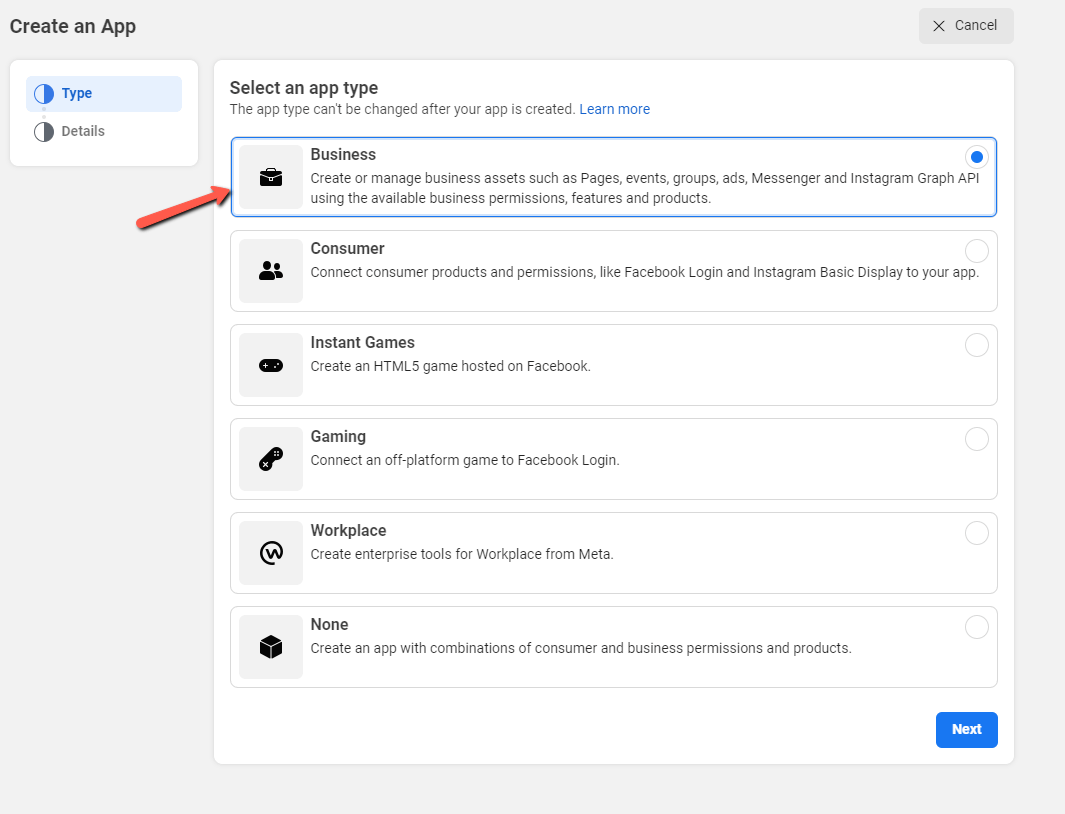Pick the Gaming radio button

pyautogui.click(x=976, y=439)
